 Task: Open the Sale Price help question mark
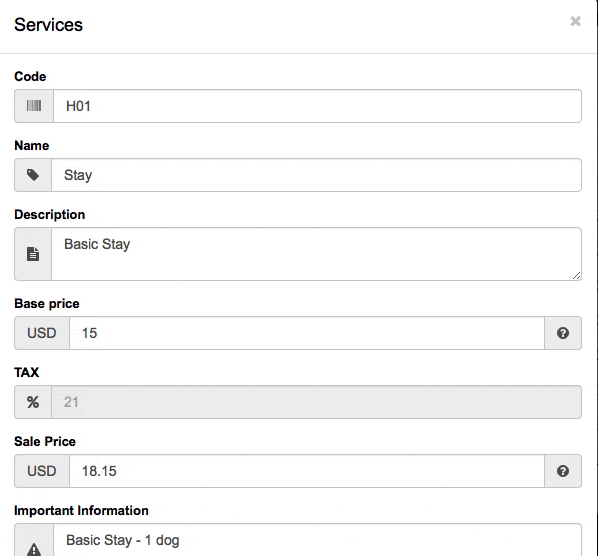pyautogui.click(x=563, y=471)
